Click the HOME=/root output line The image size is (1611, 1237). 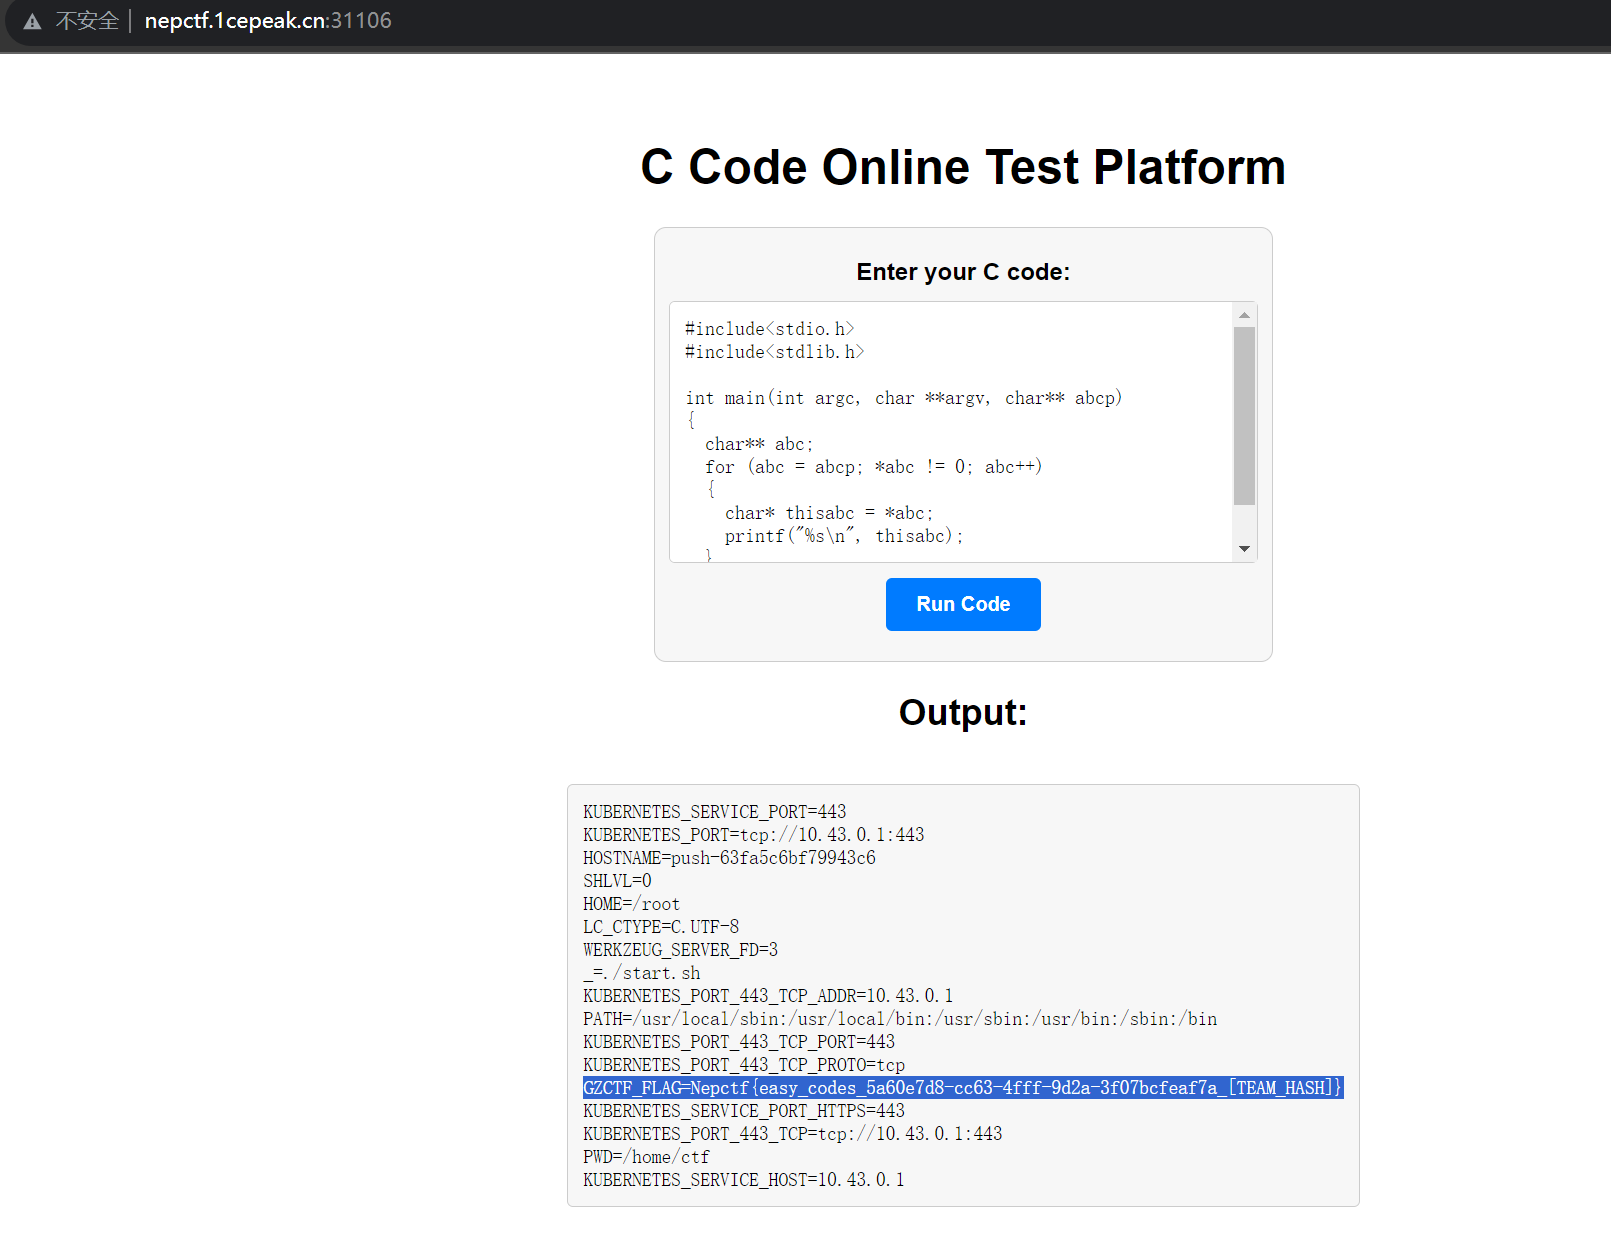coord(631,904)
